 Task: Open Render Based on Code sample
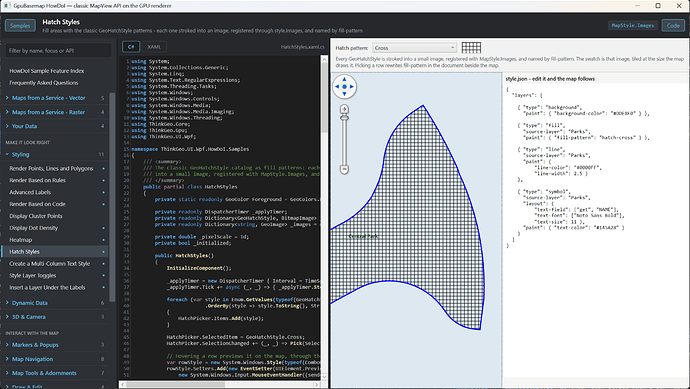coord(55,204)
